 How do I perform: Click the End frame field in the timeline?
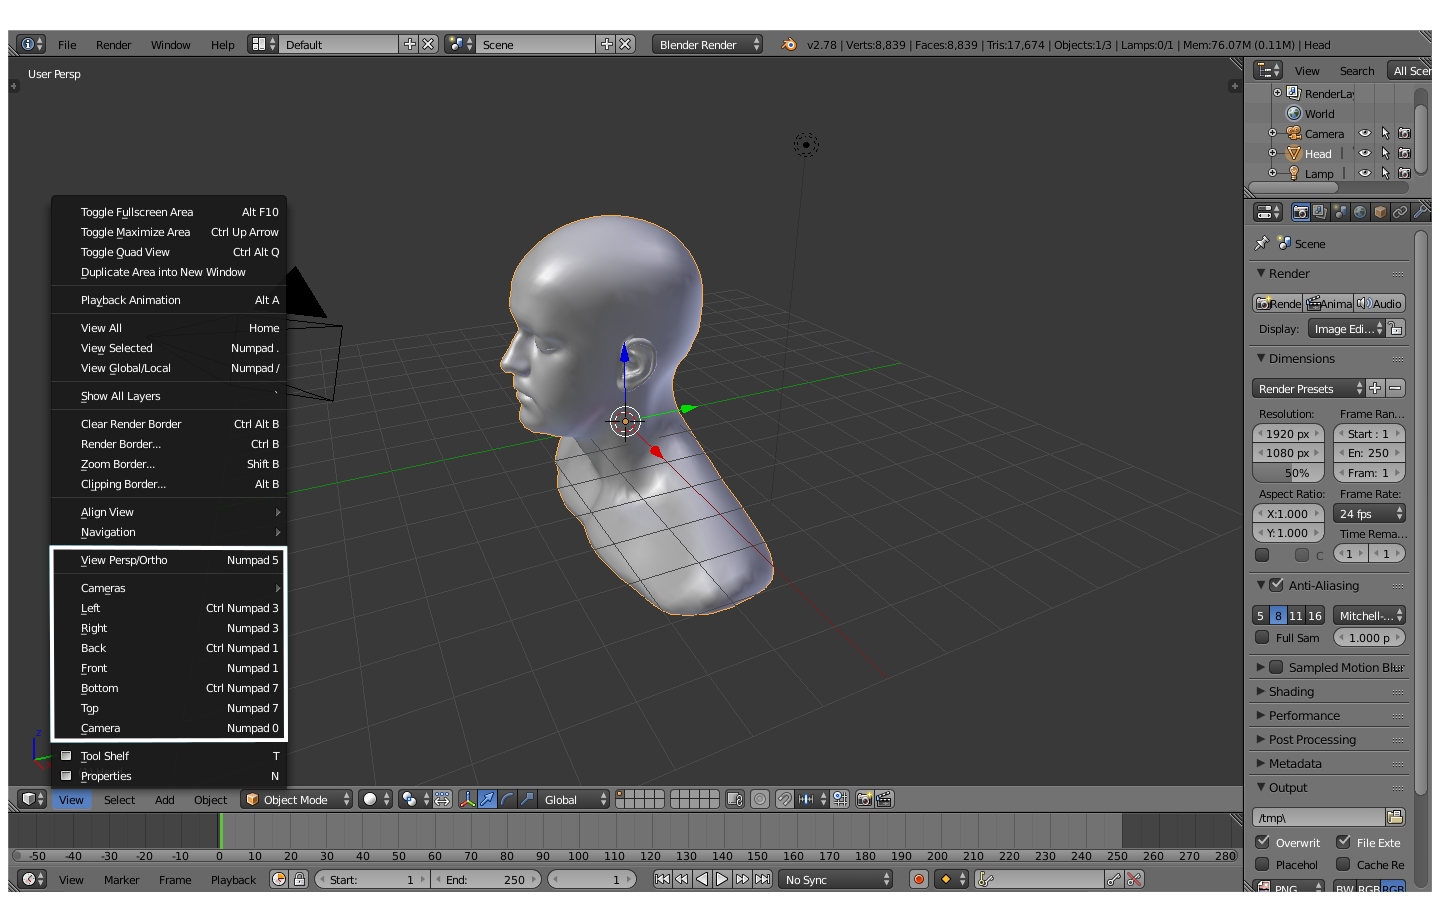[x=487, y=879]
